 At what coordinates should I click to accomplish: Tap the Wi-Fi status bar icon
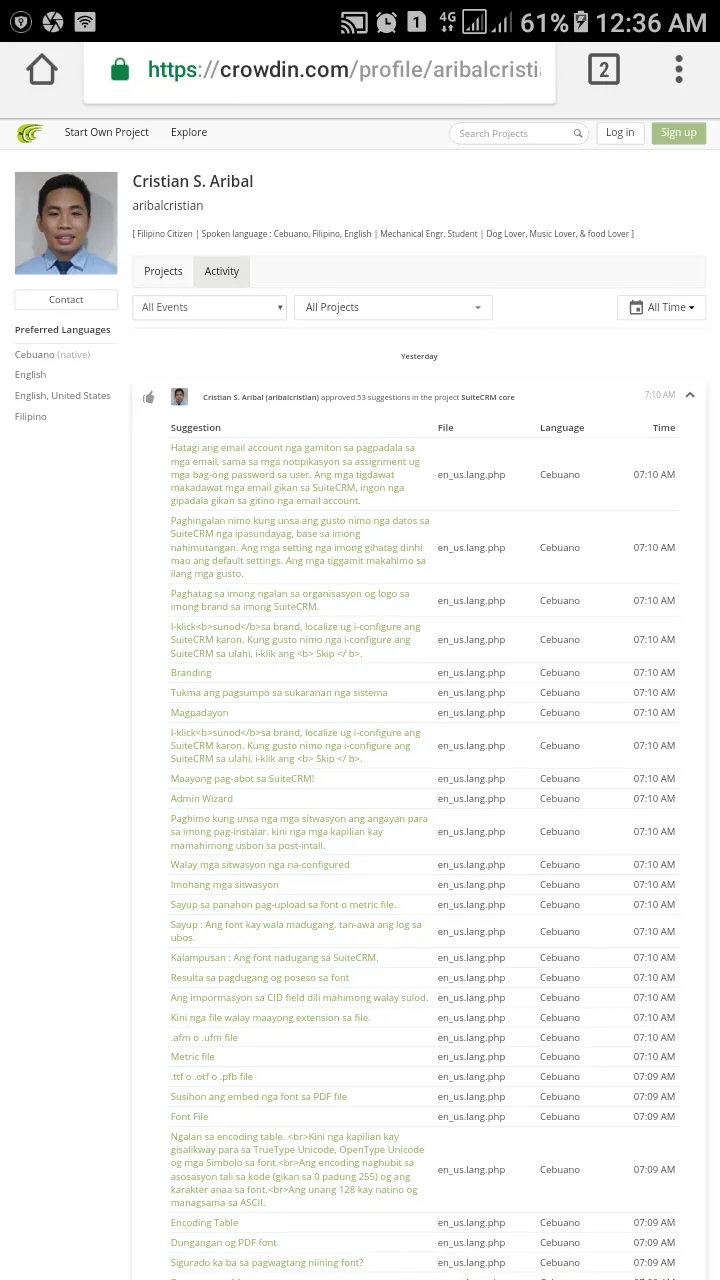point(85,22)
